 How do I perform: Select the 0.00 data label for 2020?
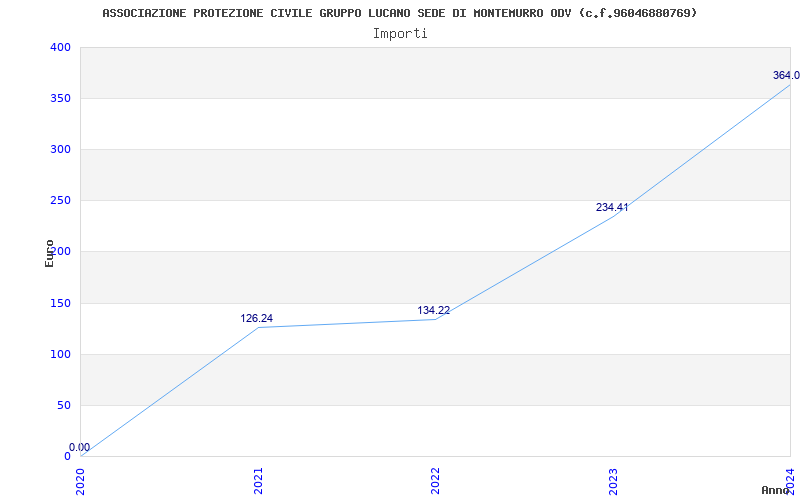[x=79, y=447]
